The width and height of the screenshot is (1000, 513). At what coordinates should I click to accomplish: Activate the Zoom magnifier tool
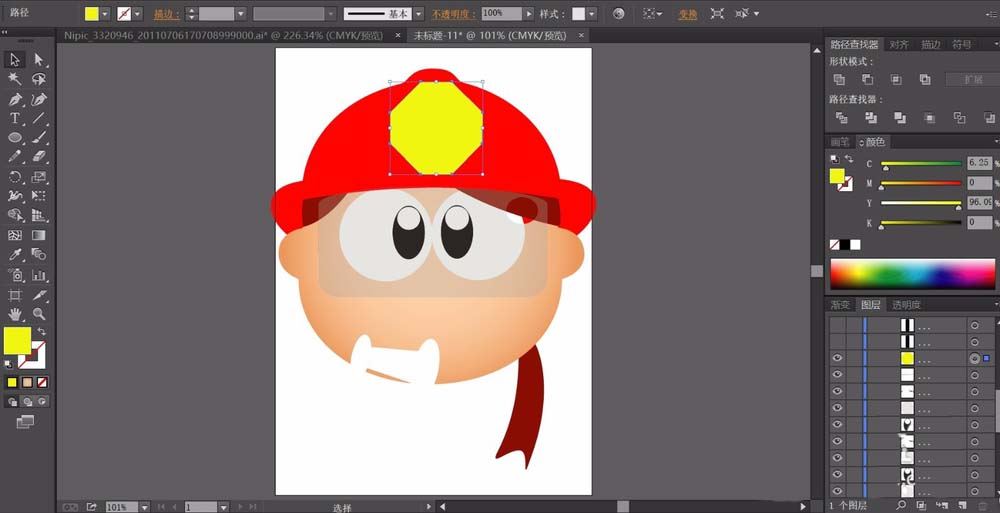point(39,314)
